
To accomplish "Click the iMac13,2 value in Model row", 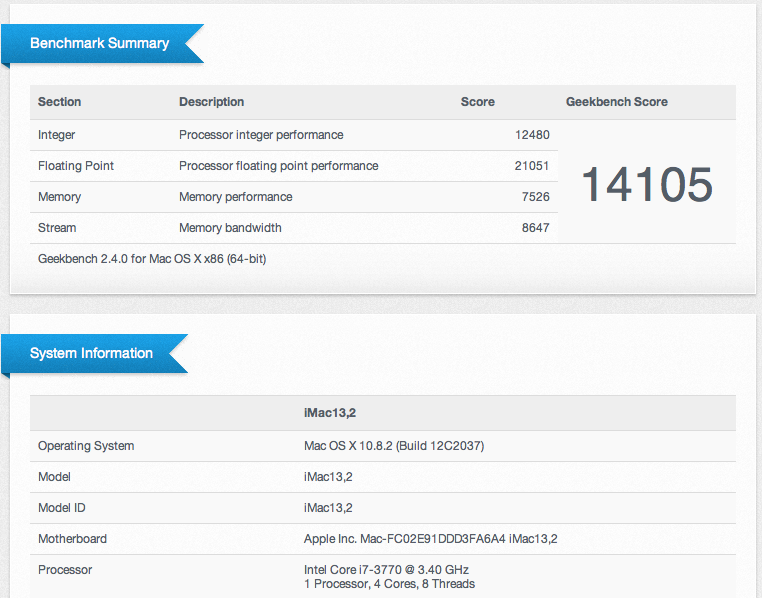I will [x=328, y=477].
